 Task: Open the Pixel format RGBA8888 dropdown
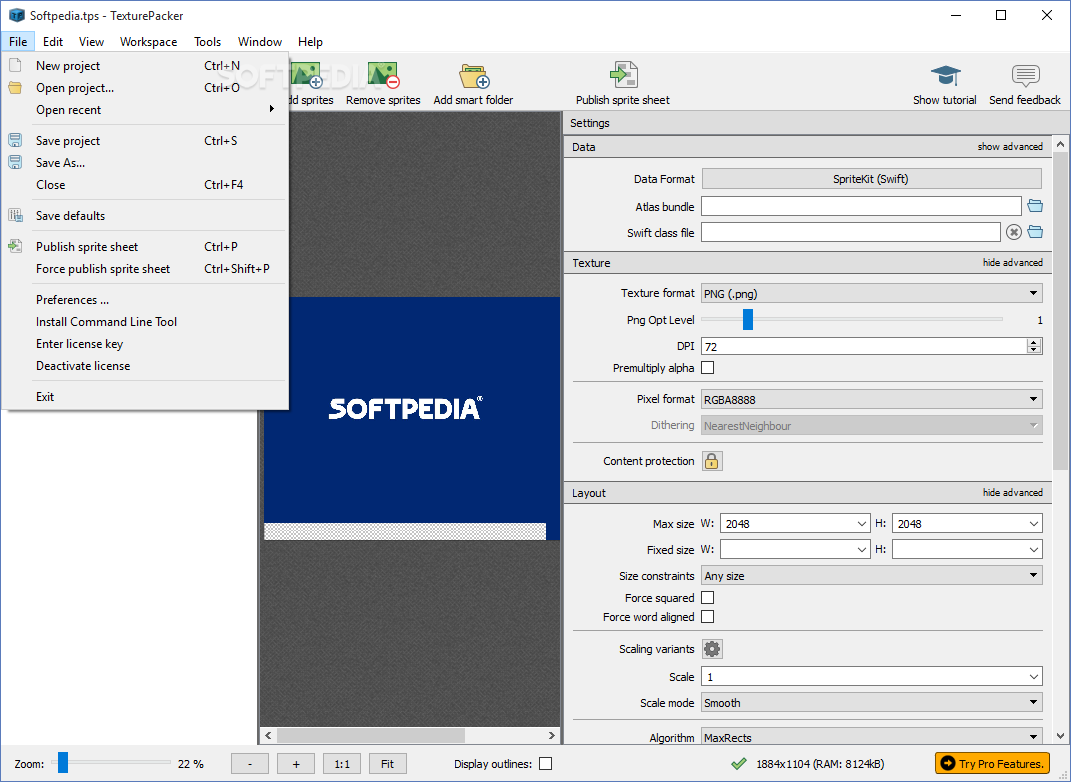pos(872,399)
